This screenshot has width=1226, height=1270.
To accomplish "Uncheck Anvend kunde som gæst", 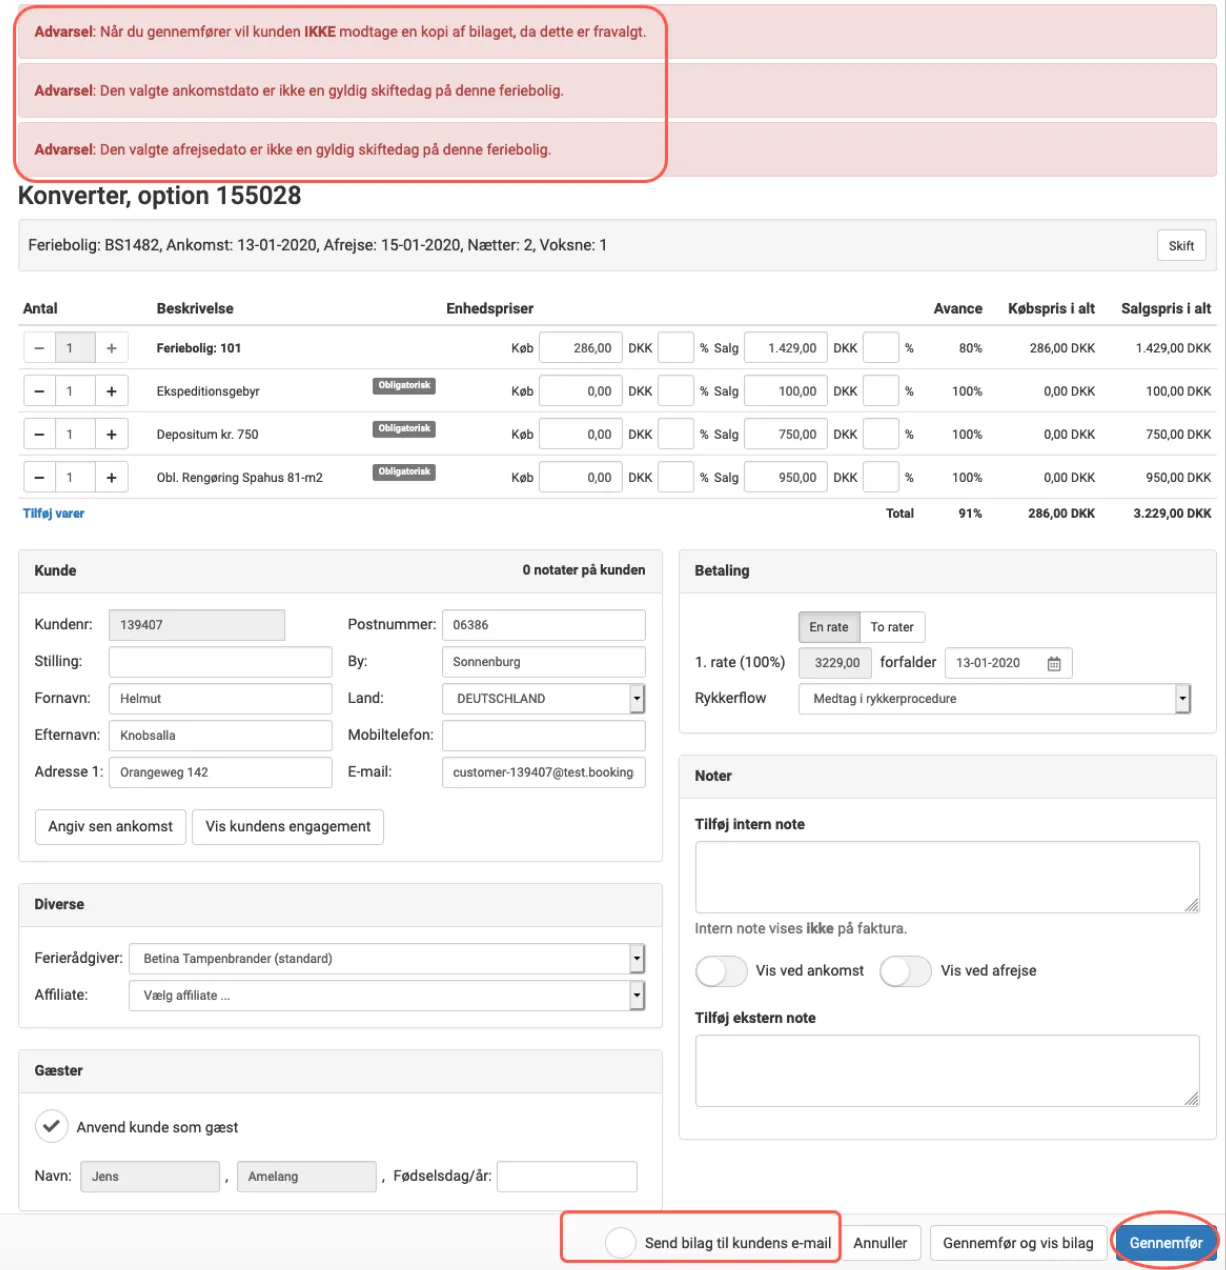I will (x=51, y=1126).
